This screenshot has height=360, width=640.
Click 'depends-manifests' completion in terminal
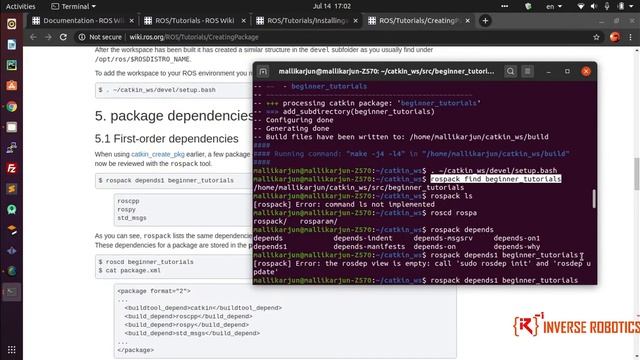pyautogui.click(x=369, y=247)
